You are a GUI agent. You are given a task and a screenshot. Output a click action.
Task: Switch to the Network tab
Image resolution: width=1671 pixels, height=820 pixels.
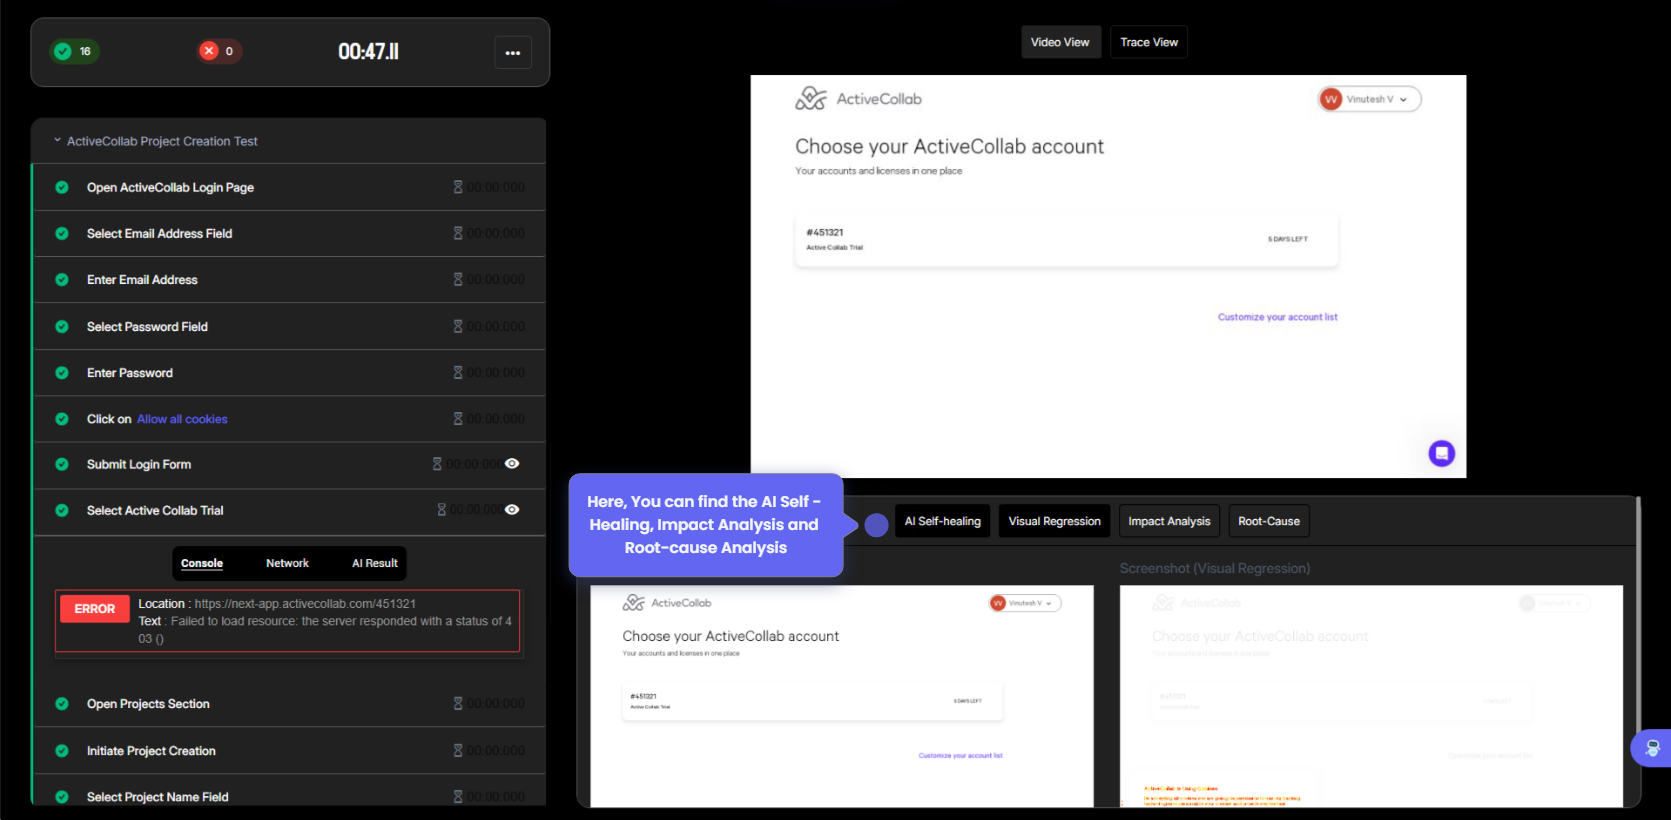point(287,564)
